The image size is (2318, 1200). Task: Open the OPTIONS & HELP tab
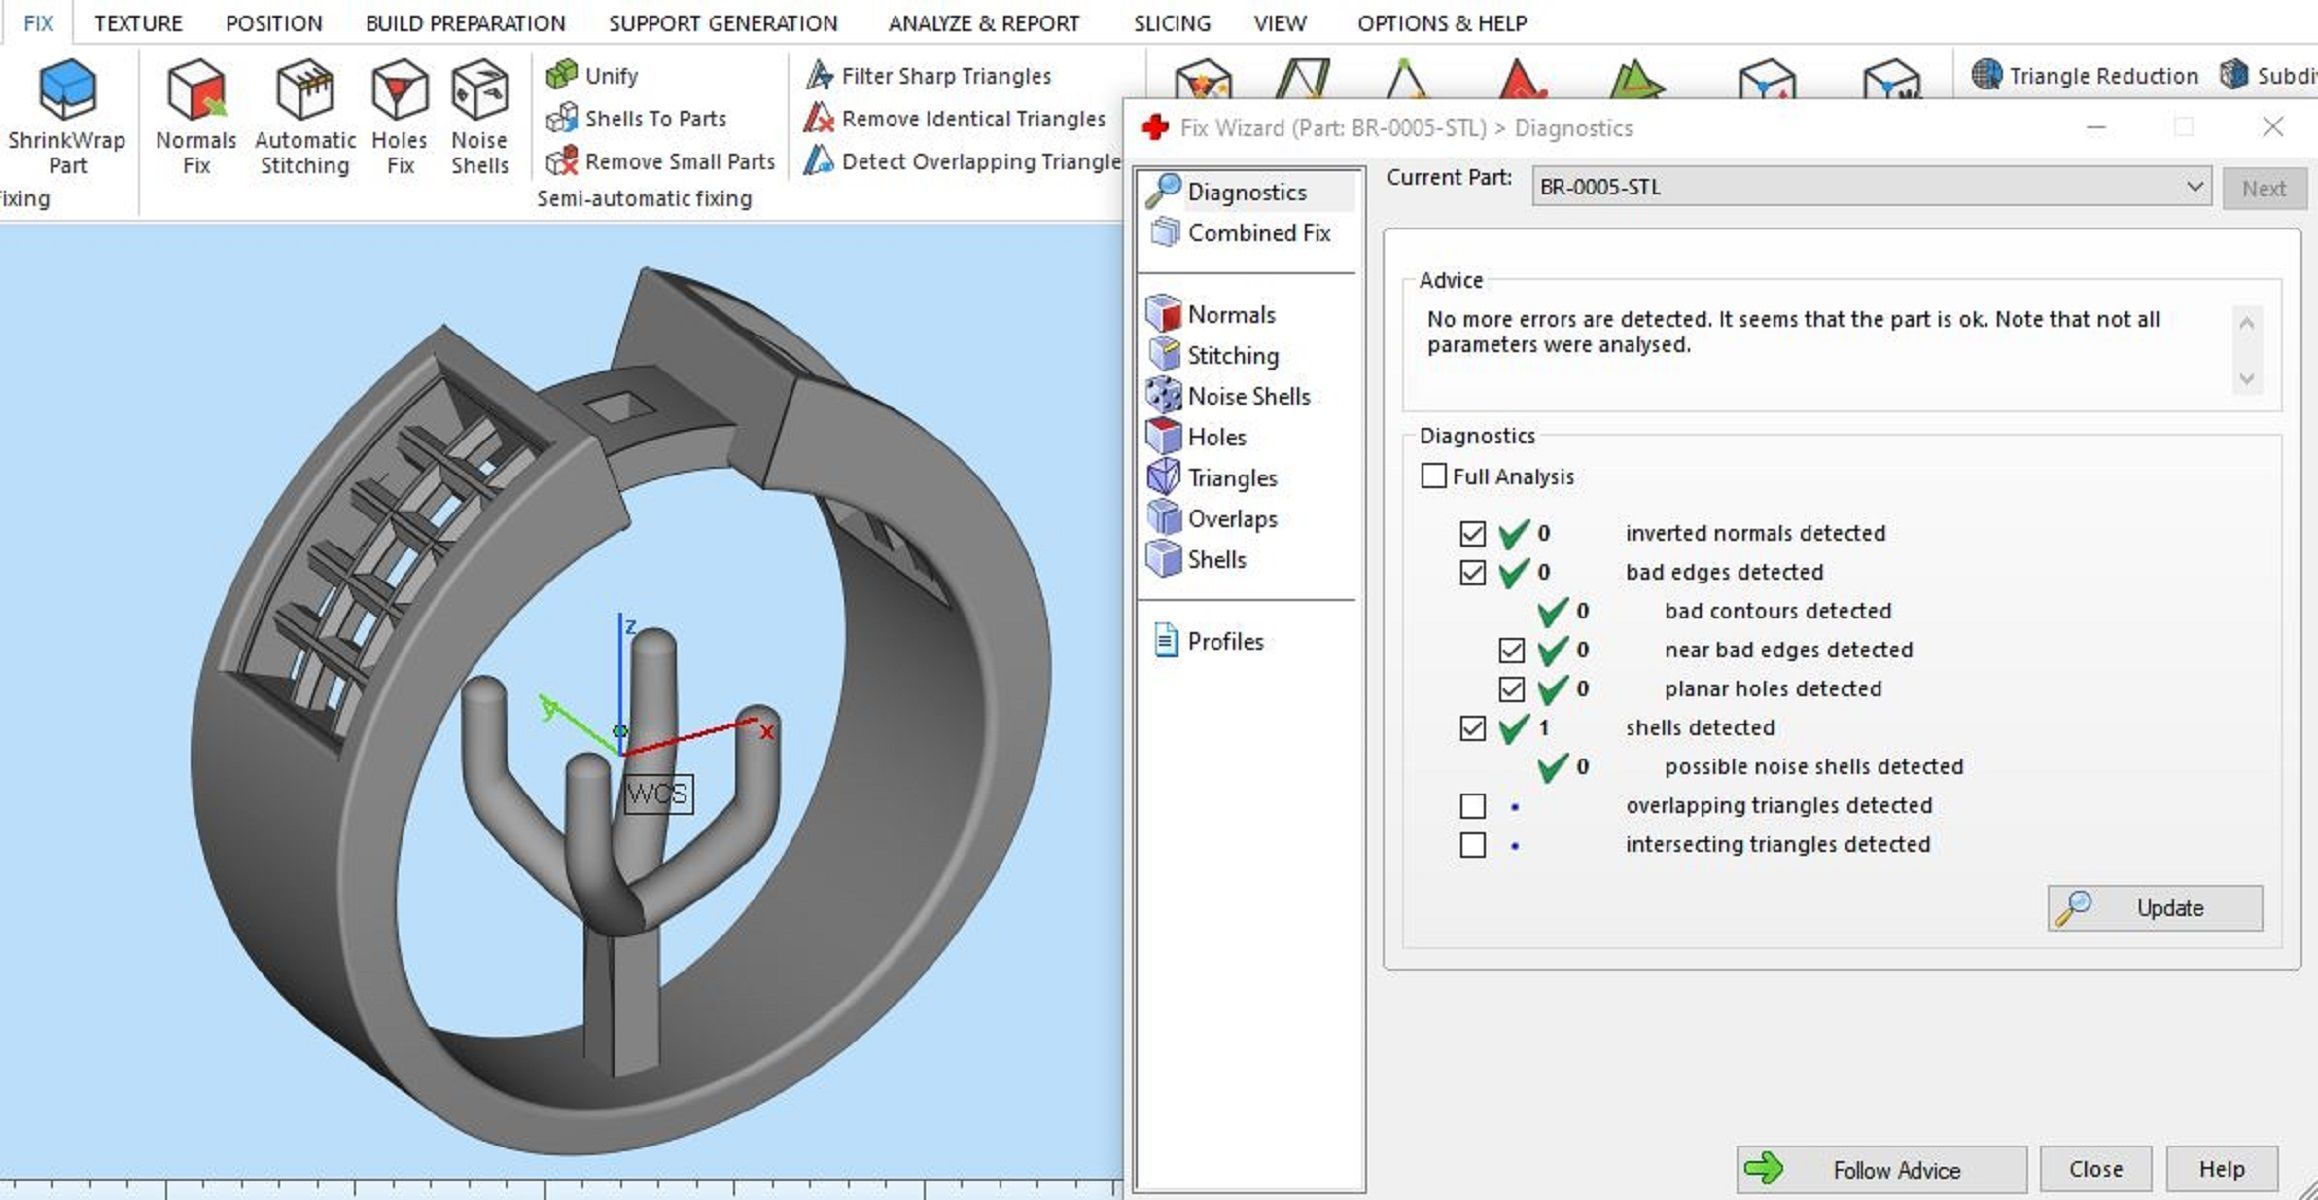[1442, 23]
